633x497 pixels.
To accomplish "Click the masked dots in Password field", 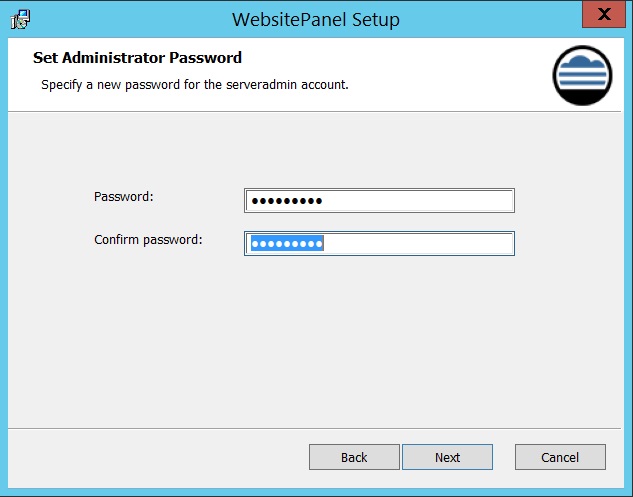I will click(x=287, y=201).
